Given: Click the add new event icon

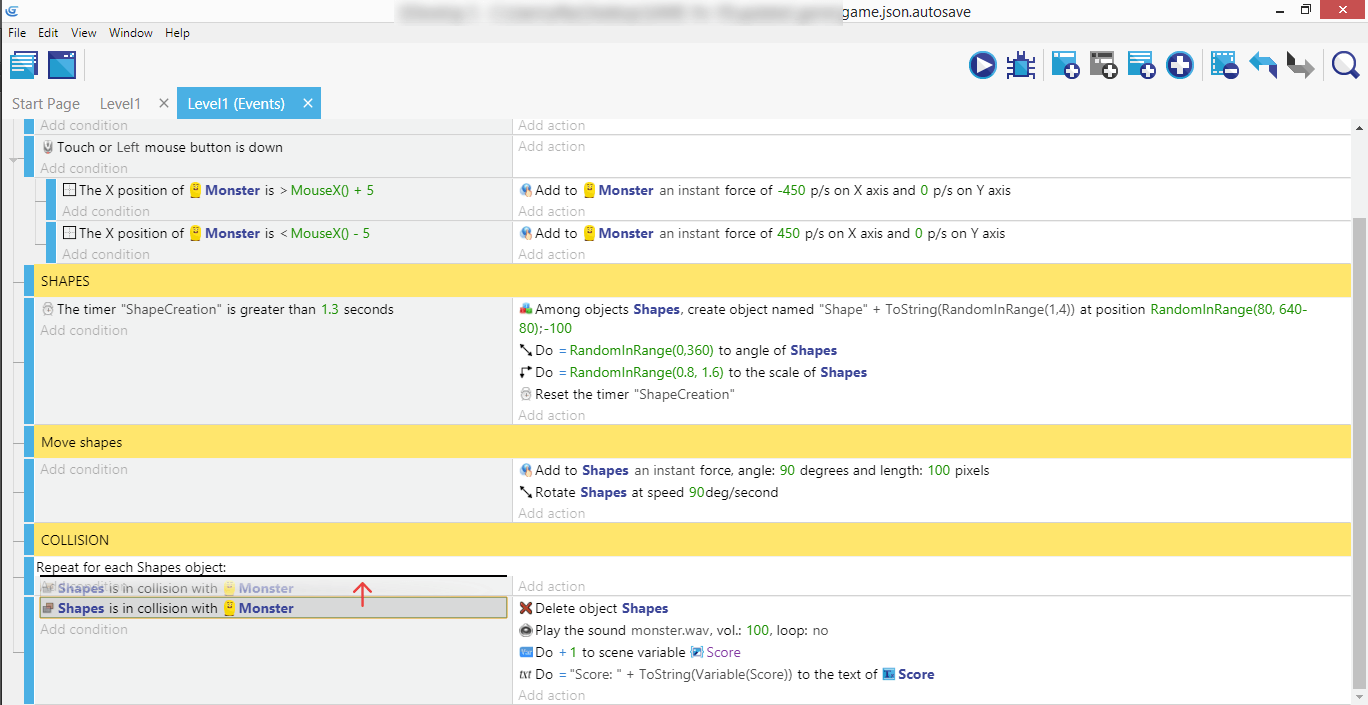Looking at the screenshot, I should click(1064, 66).
